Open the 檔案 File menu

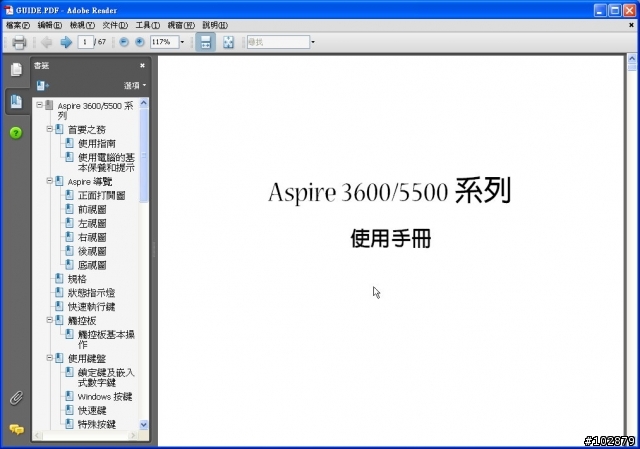[18, 25]
